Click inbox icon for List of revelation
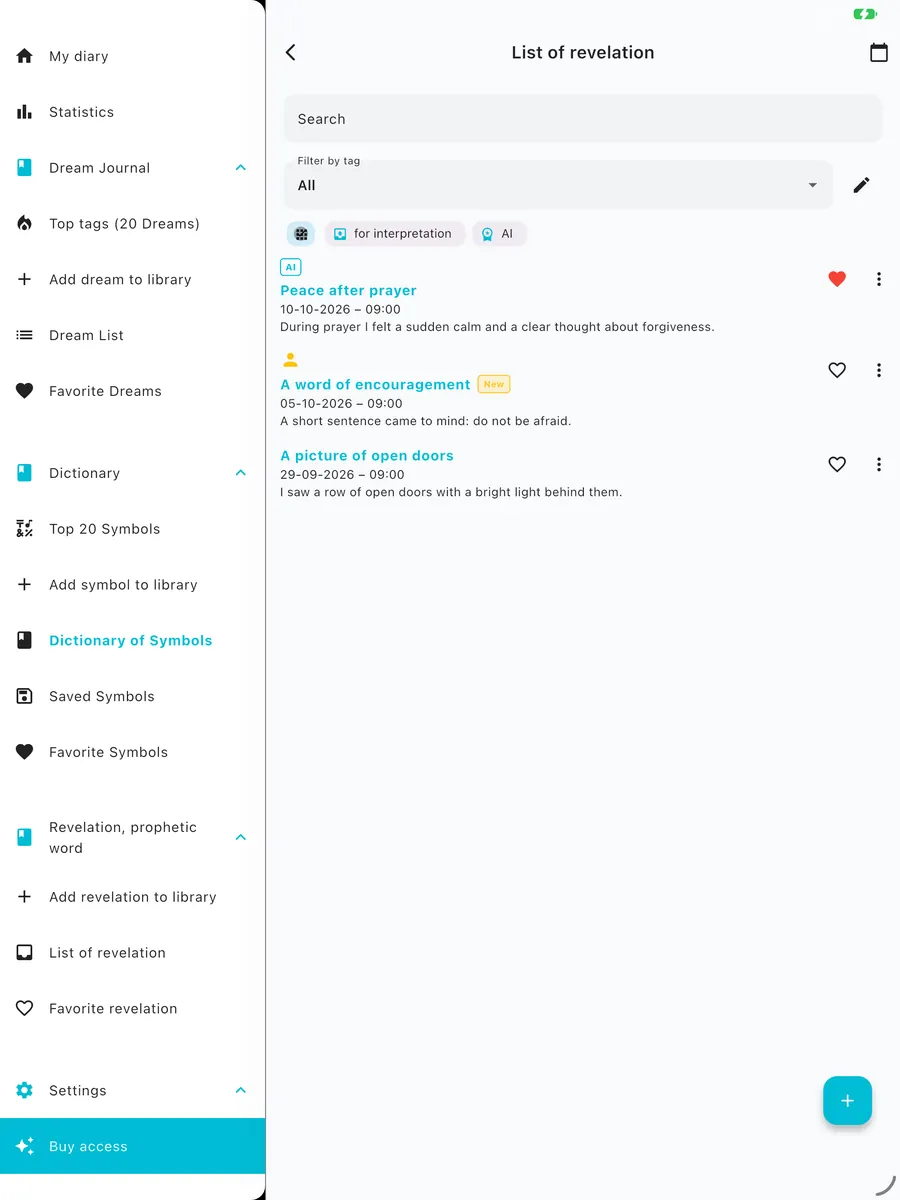The height and width of the screenshot is (1200, 900). click(25, 953)
